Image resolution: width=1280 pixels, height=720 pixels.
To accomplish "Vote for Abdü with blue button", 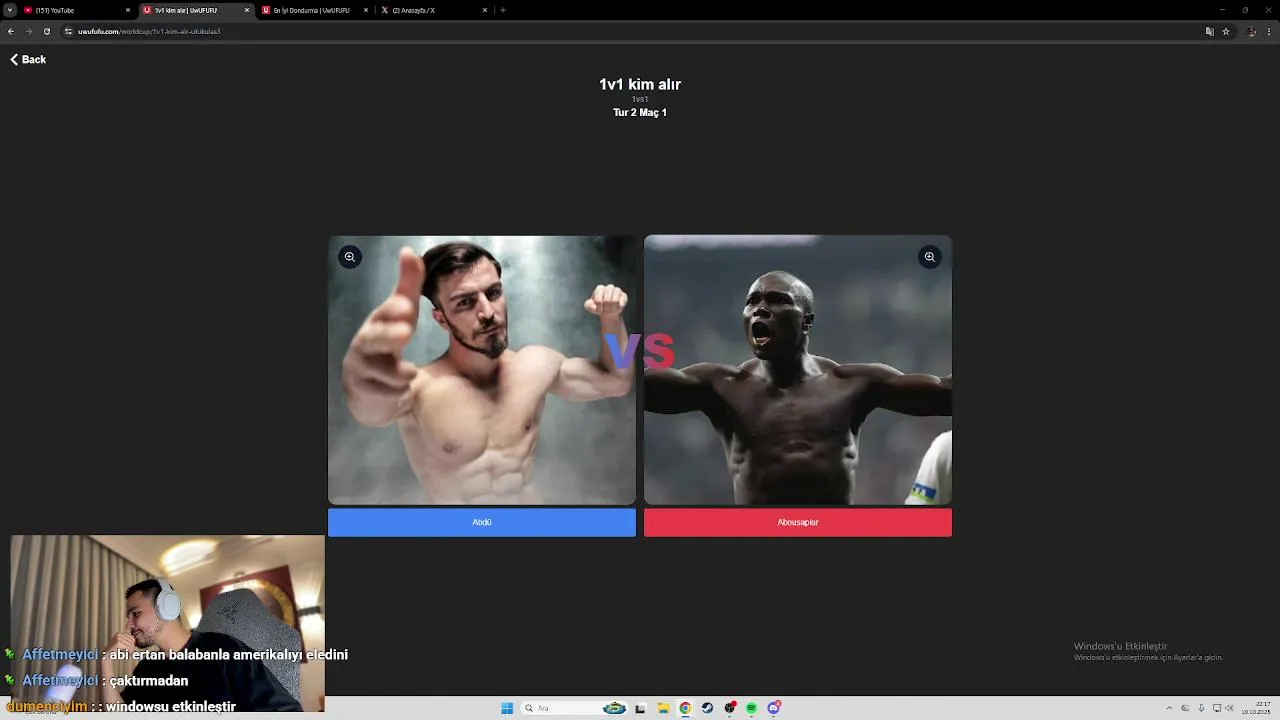I will click(x=482, y=522).
